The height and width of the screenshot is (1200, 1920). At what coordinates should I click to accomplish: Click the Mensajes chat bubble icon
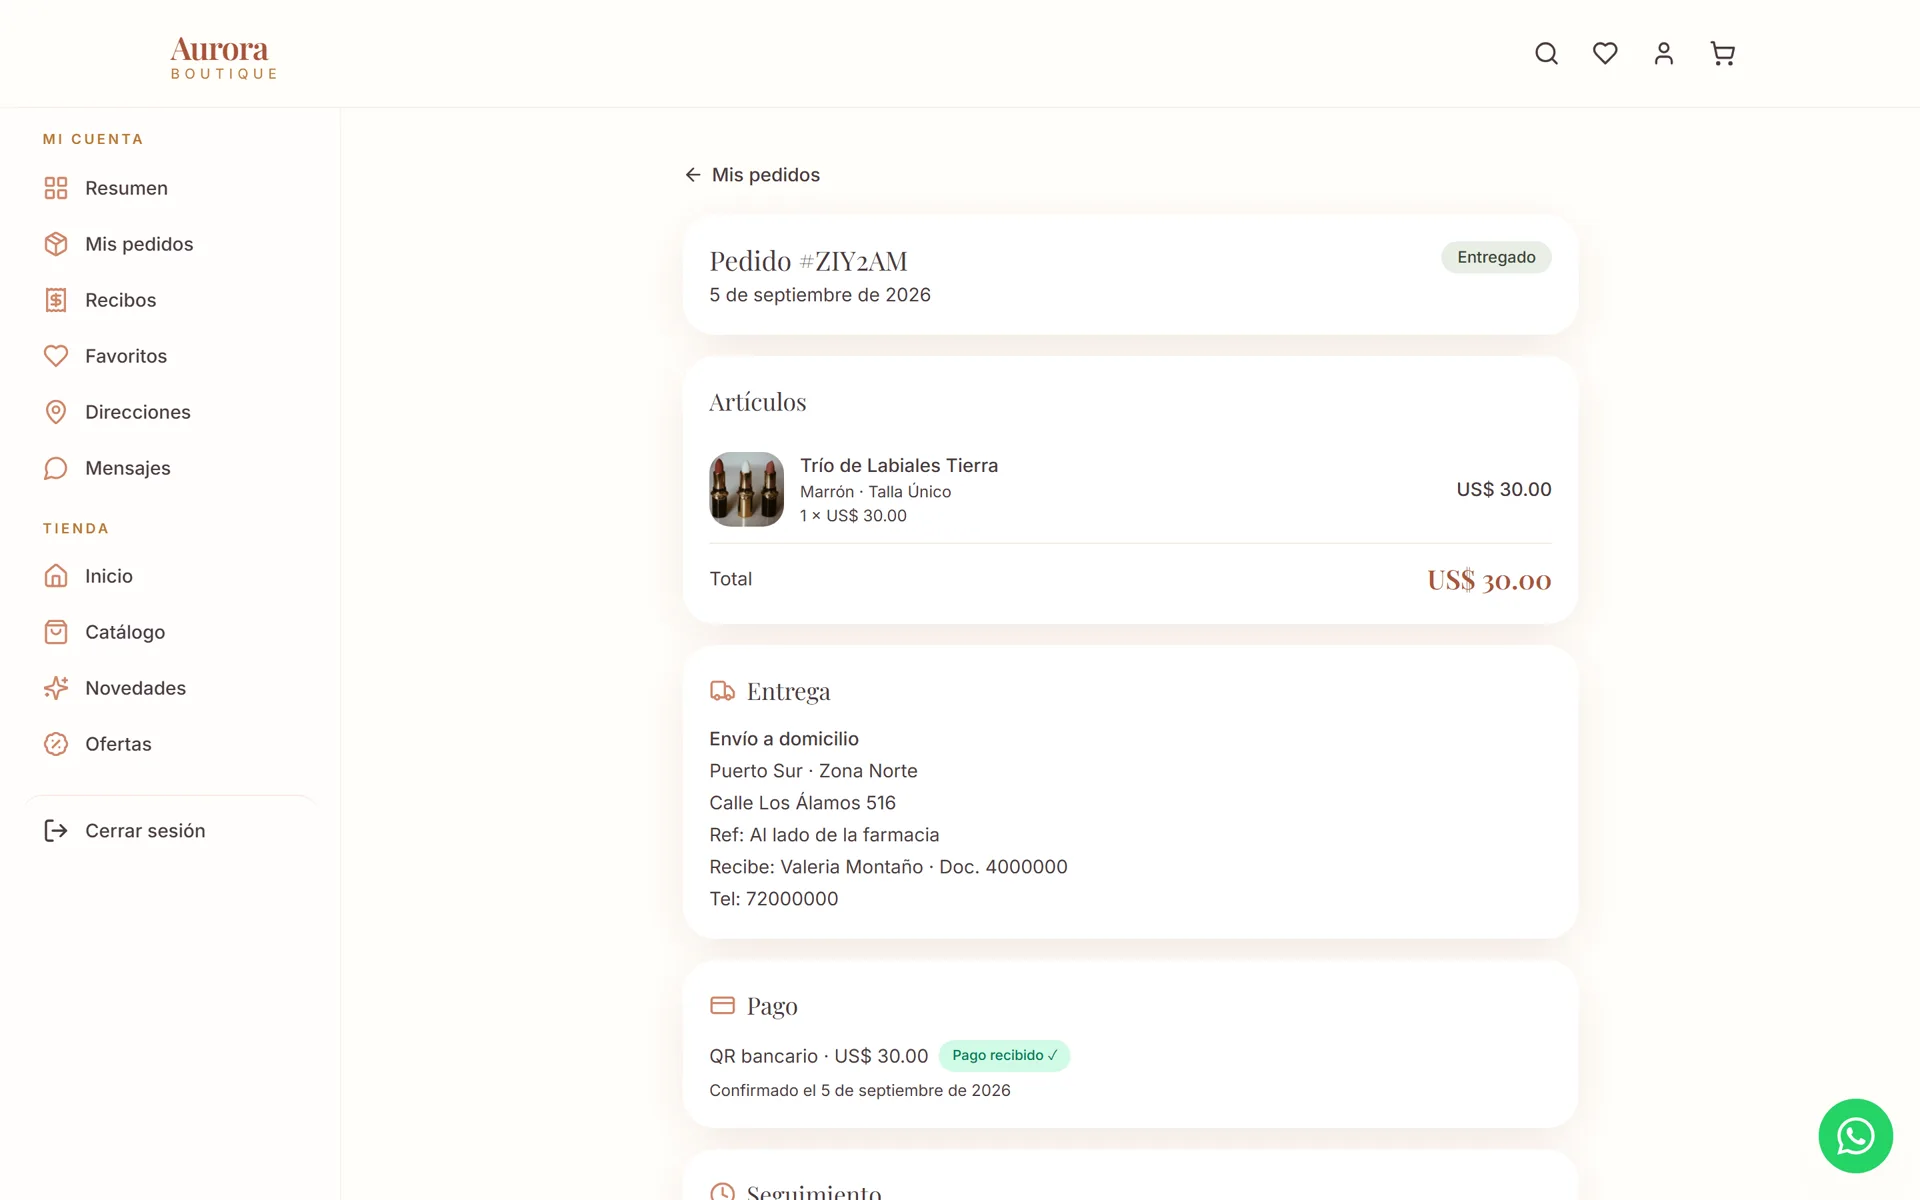click(x=56, y=468)
